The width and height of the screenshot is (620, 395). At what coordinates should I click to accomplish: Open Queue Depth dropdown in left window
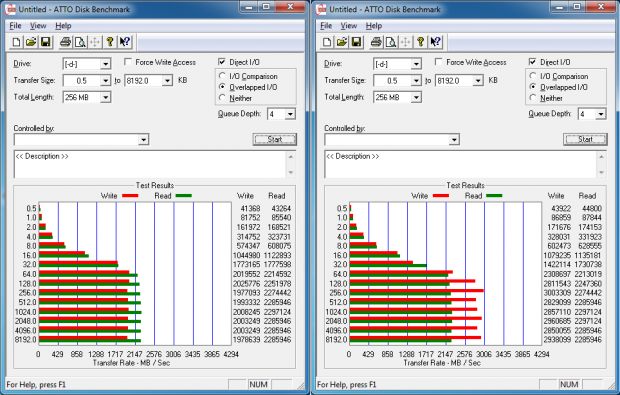290,114
